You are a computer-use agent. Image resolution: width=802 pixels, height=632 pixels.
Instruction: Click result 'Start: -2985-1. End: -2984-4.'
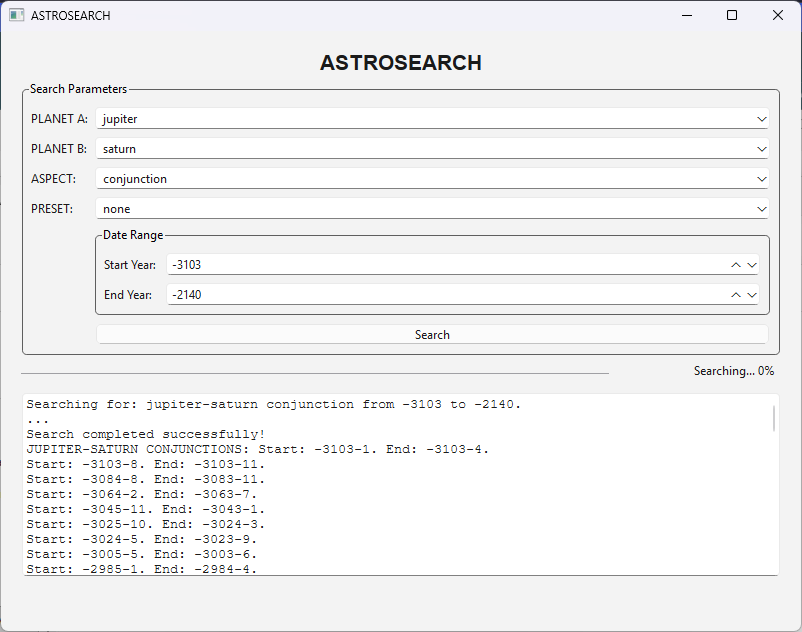(x=142, y=569)
